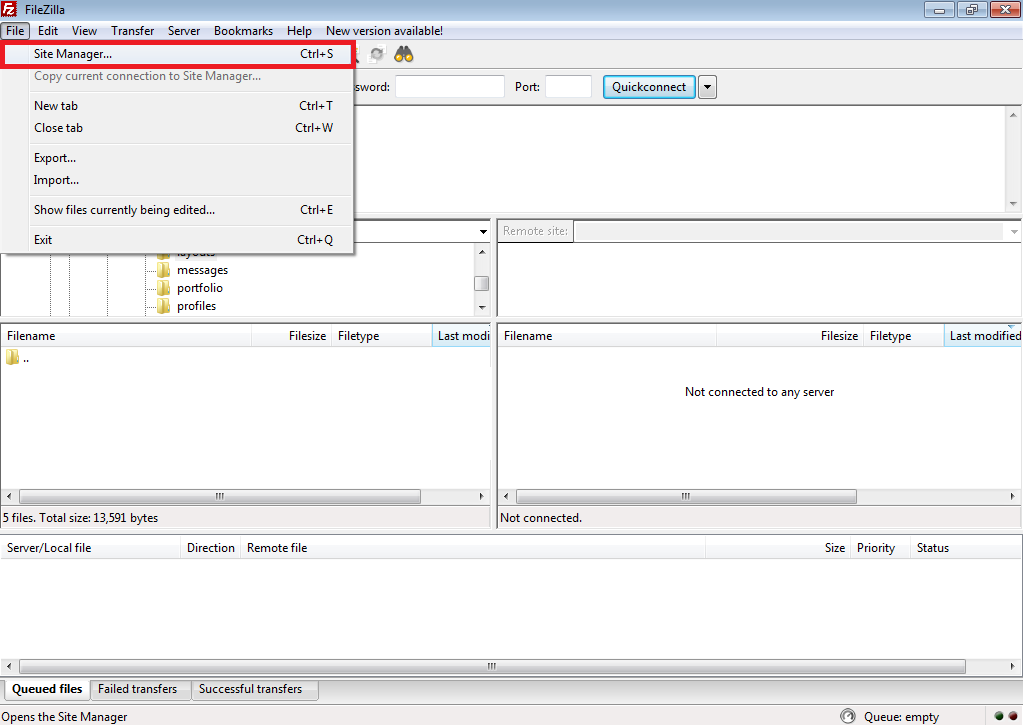This screenshot has width=1023, height=725.
Task: Click local tree scroll down arrow
Action: pos(482,307)
